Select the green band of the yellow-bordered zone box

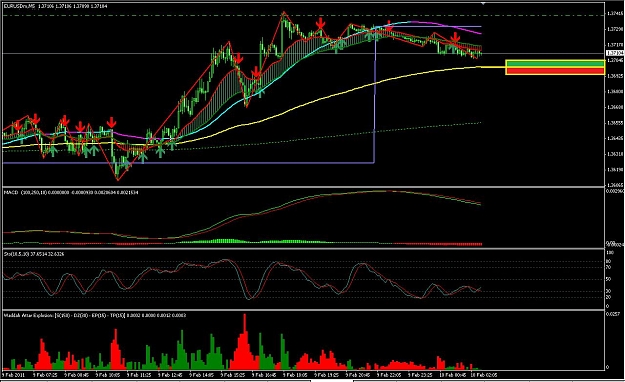pyautogui.click(x=555, y=64)
